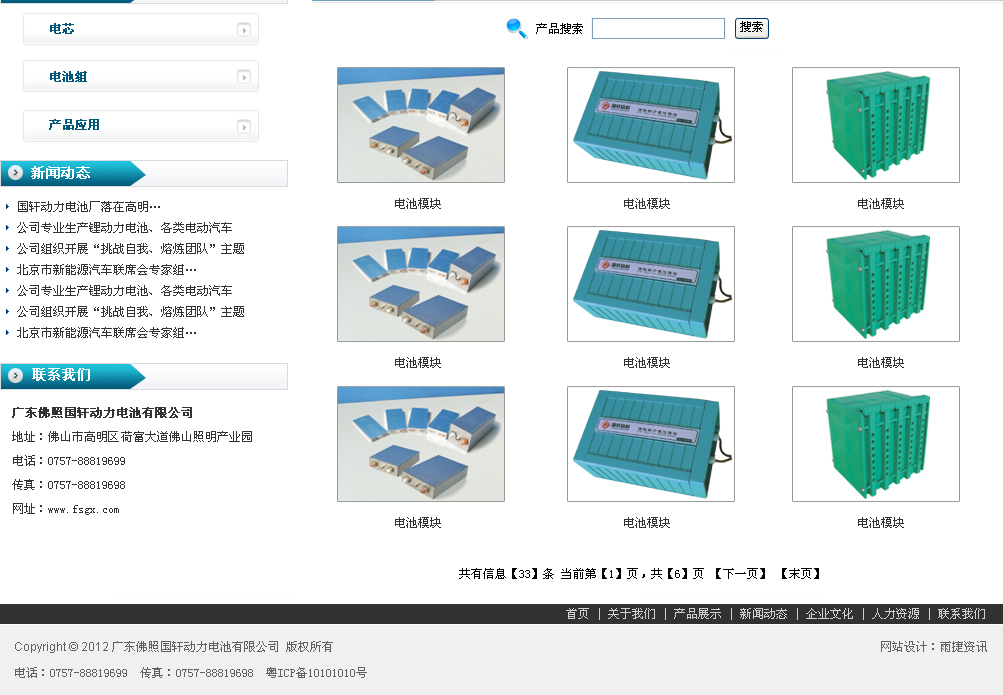Click the magnifier icon beside 产品搜索
1003x695 pixels.
click(x=516, y=29)
